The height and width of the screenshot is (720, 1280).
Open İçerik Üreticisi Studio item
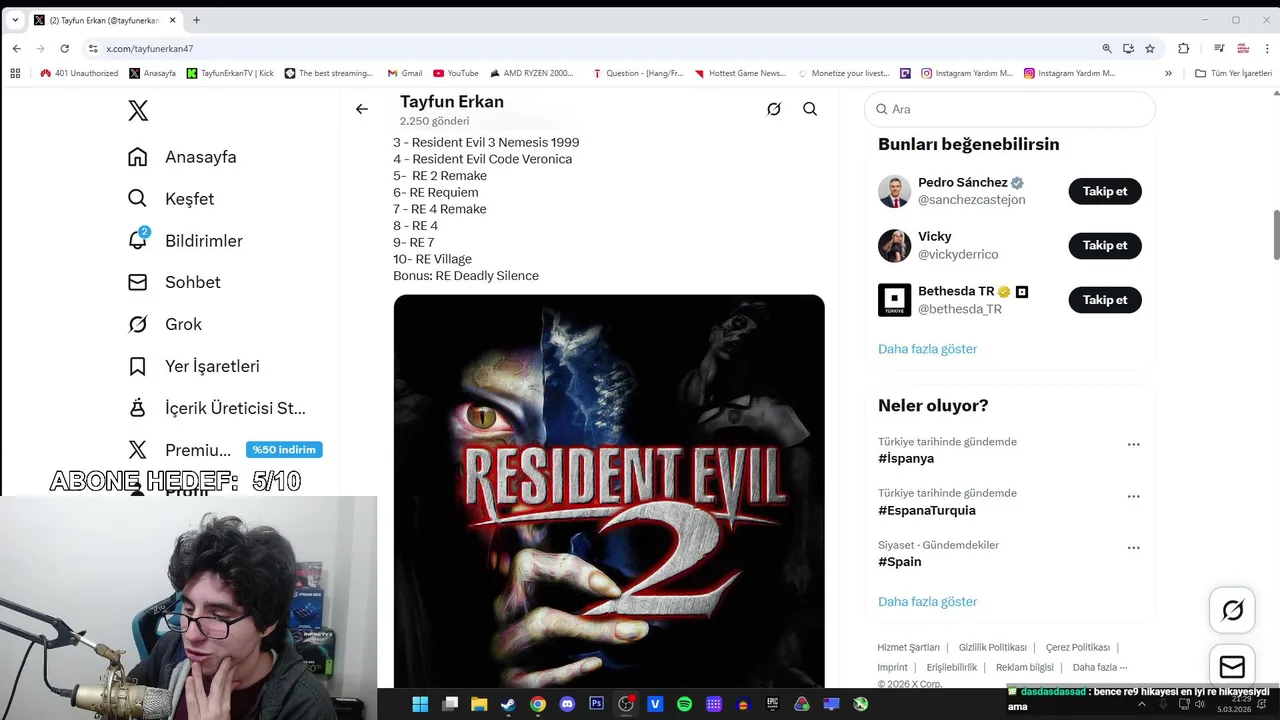pos(217,408)
